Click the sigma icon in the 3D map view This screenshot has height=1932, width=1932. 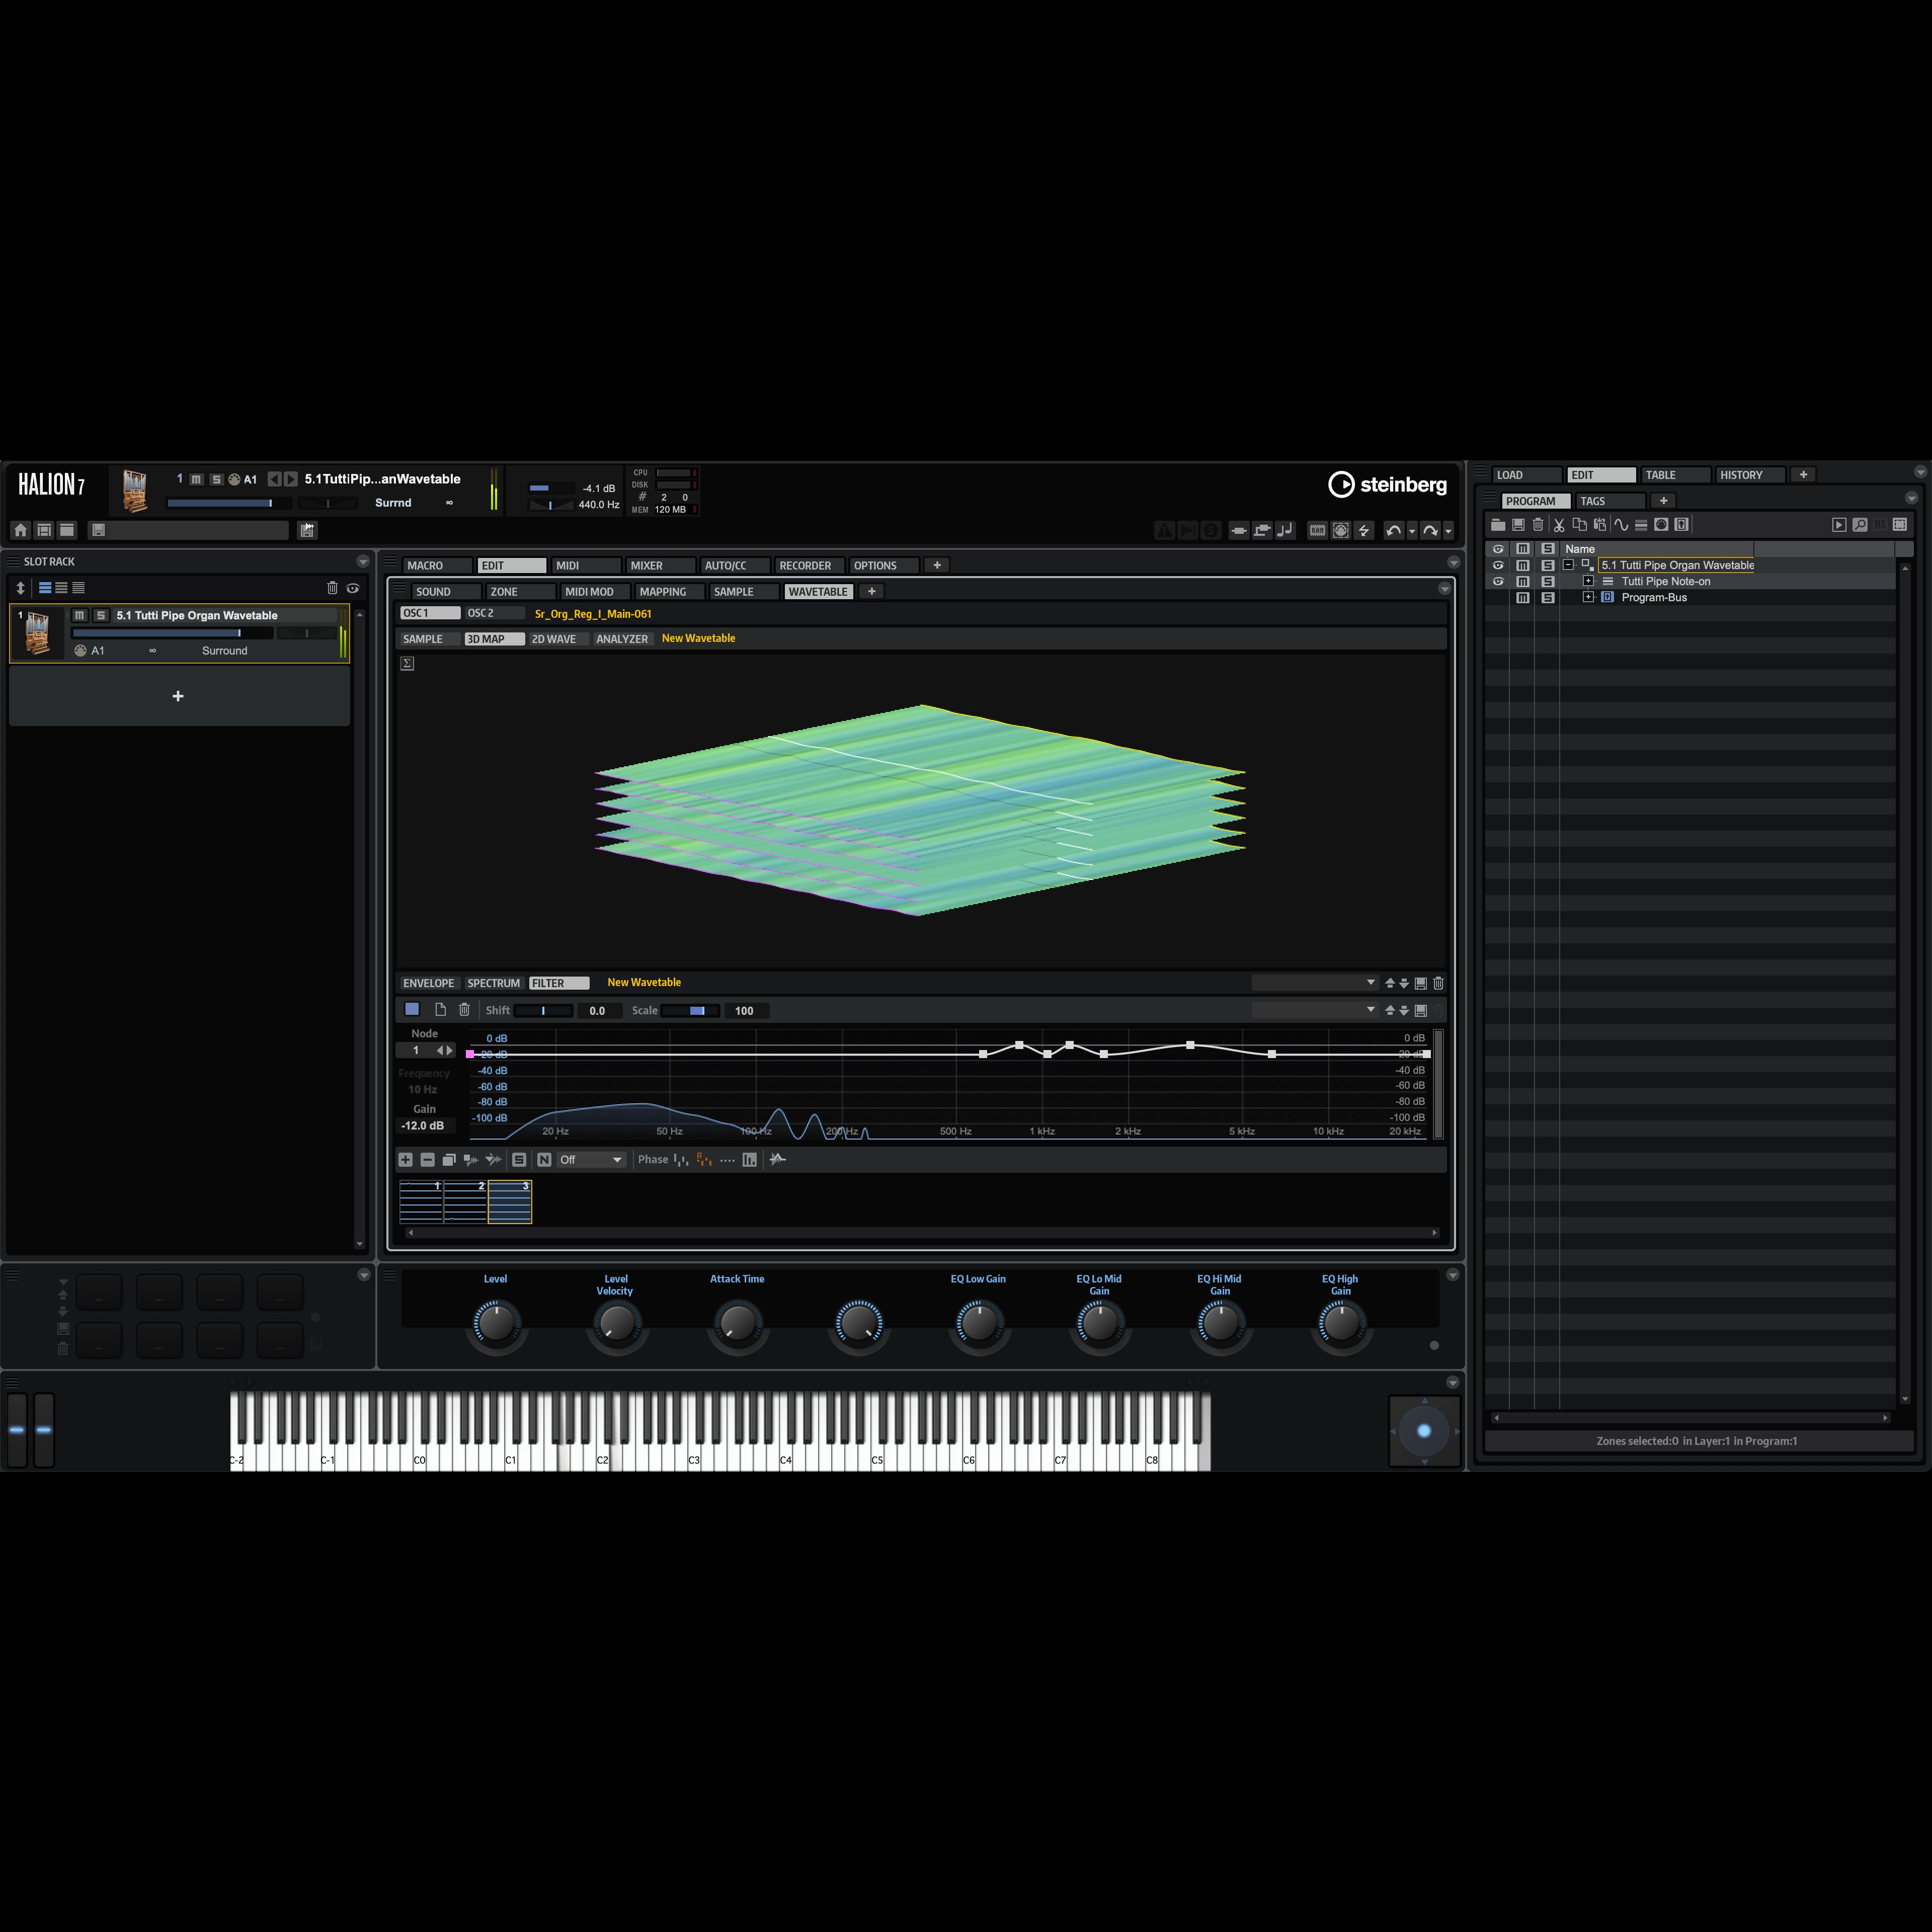[407, 663]
